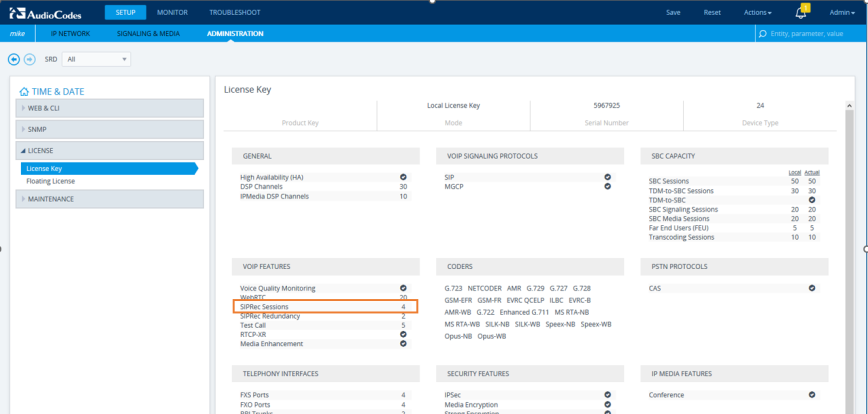Click the forward navigation arrow icon
The width and height of the screenshot is (868, 414).
30,59
